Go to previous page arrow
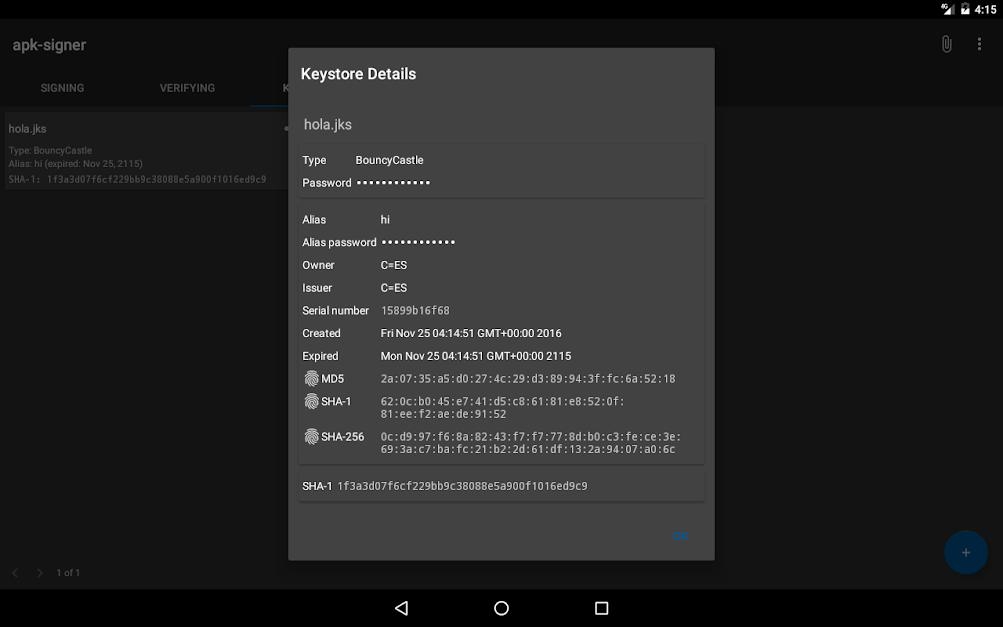 point(15,573)
